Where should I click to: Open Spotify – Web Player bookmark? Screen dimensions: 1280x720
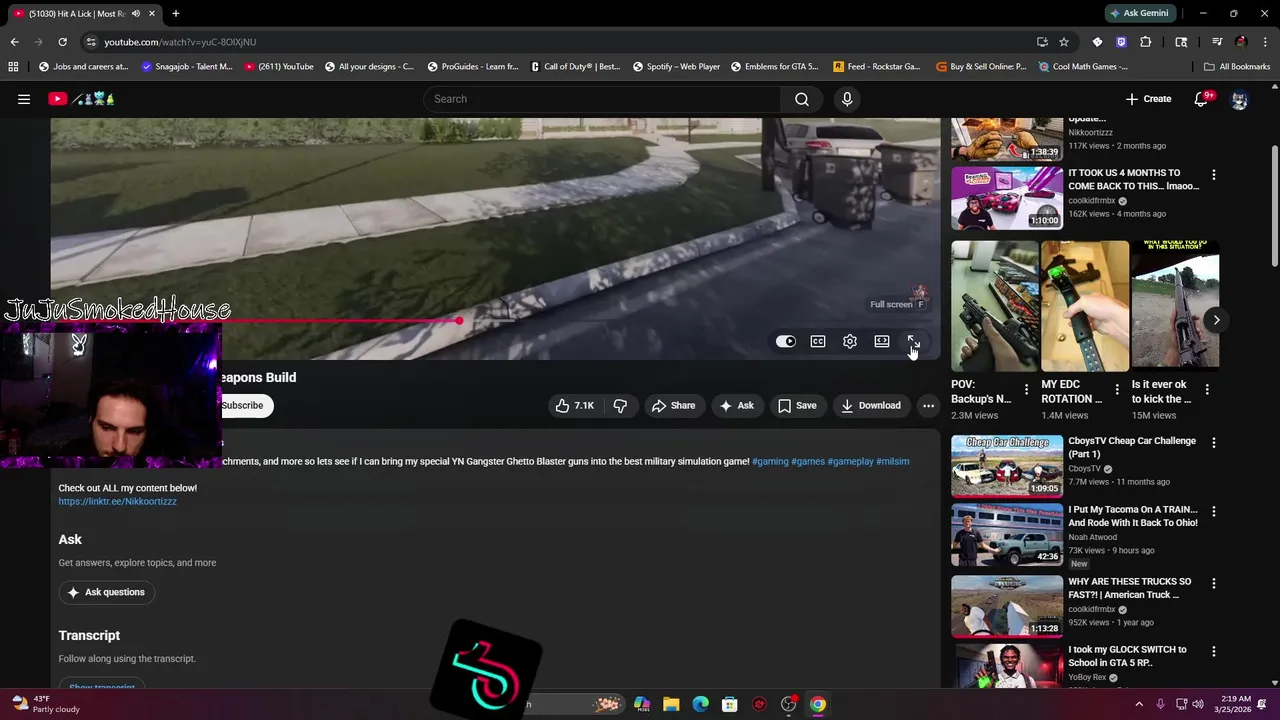(676, 67)
